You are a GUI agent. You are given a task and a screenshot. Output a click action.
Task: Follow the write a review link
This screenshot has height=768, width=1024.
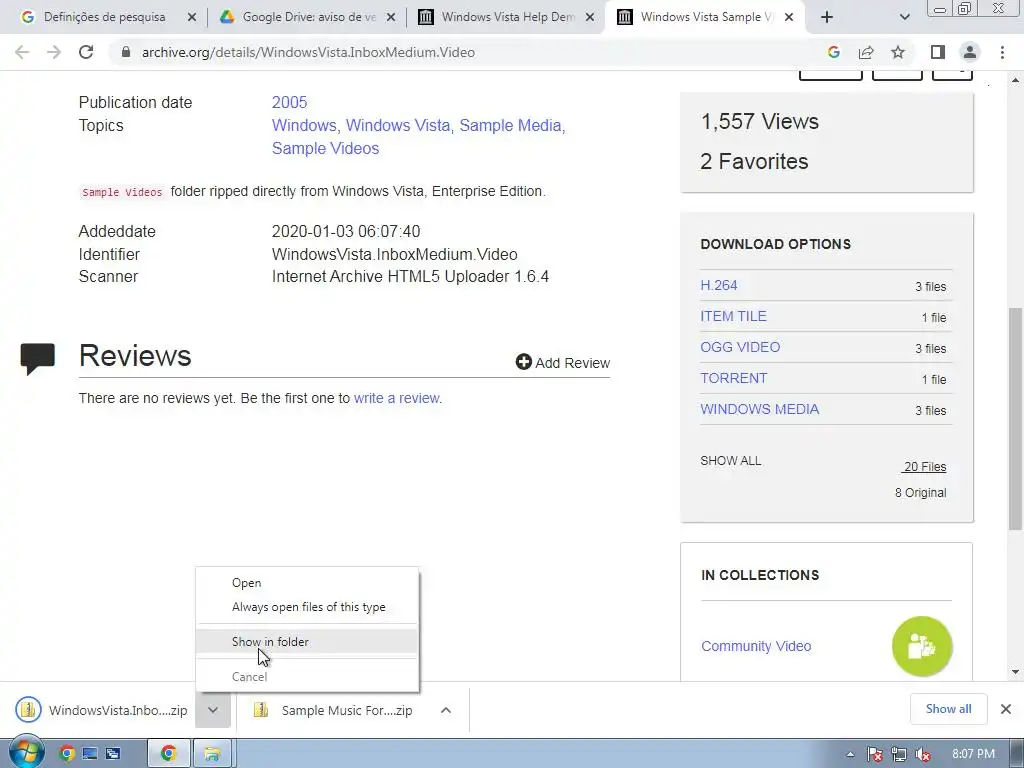[396, 398]
